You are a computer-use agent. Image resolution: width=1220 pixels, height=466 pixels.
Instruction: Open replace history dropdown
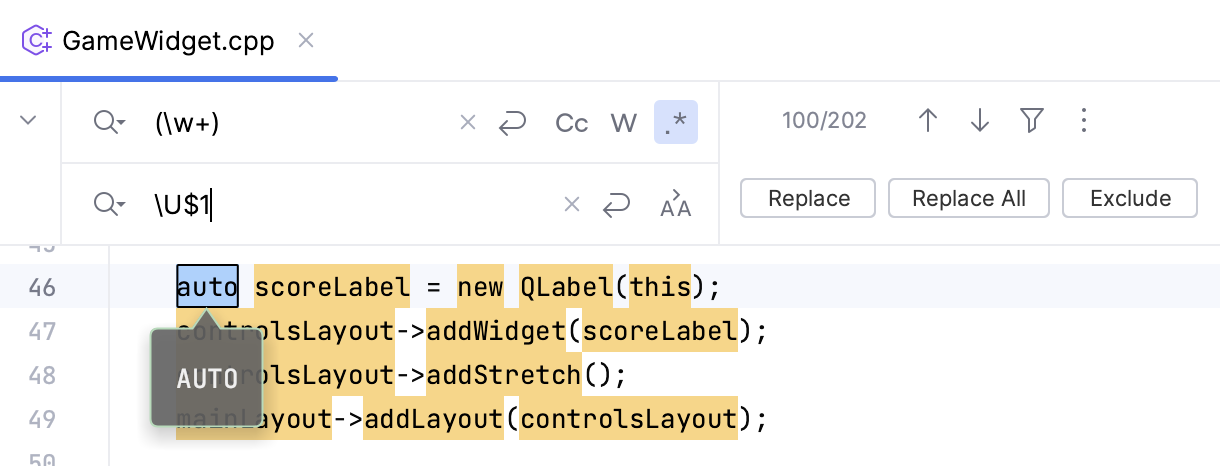[x=109, y=205]
